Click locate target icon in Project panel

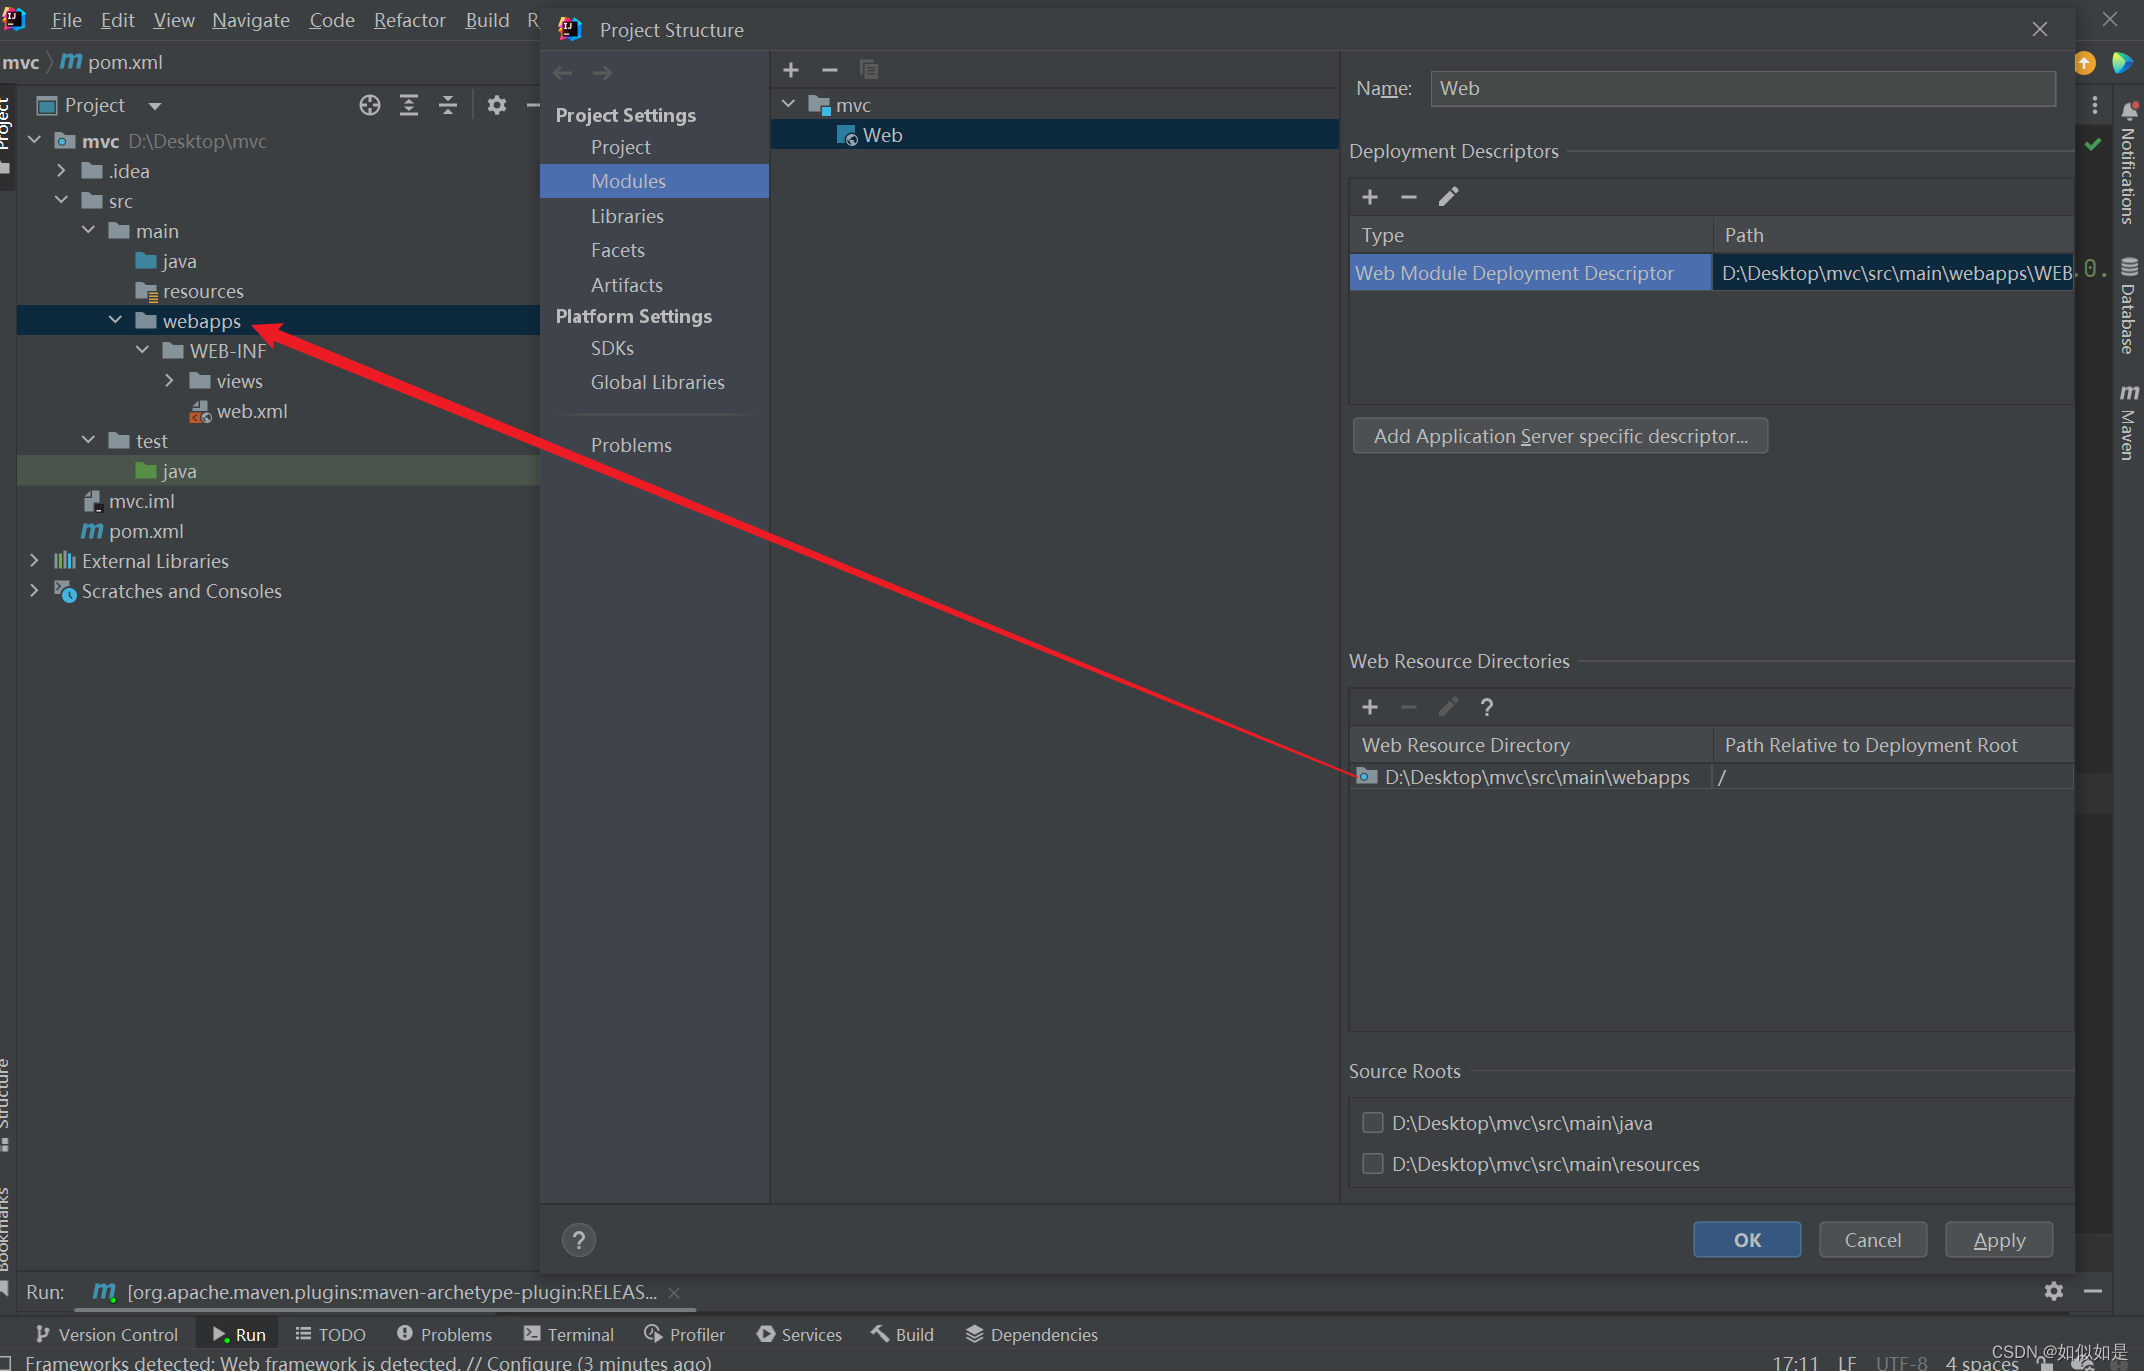click(369, 105)
